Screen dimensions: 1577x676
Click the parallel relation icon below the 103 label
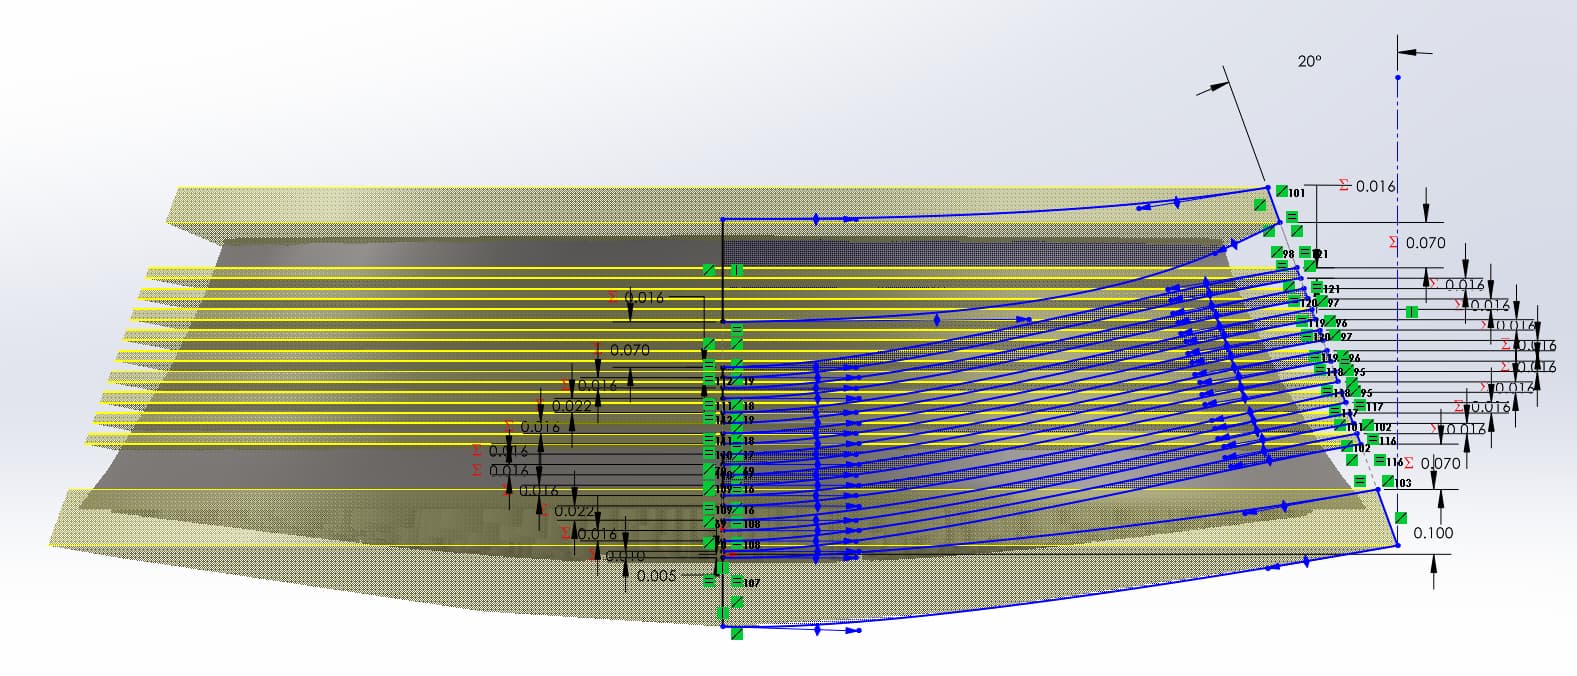click(x=1401, y=517)
